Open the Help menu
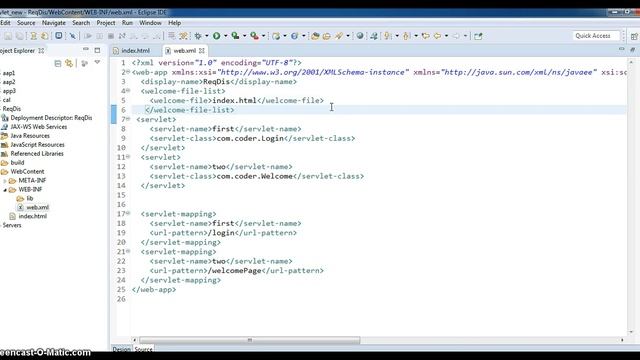Screen dimensions: 640x360 (x=174, y=23)
